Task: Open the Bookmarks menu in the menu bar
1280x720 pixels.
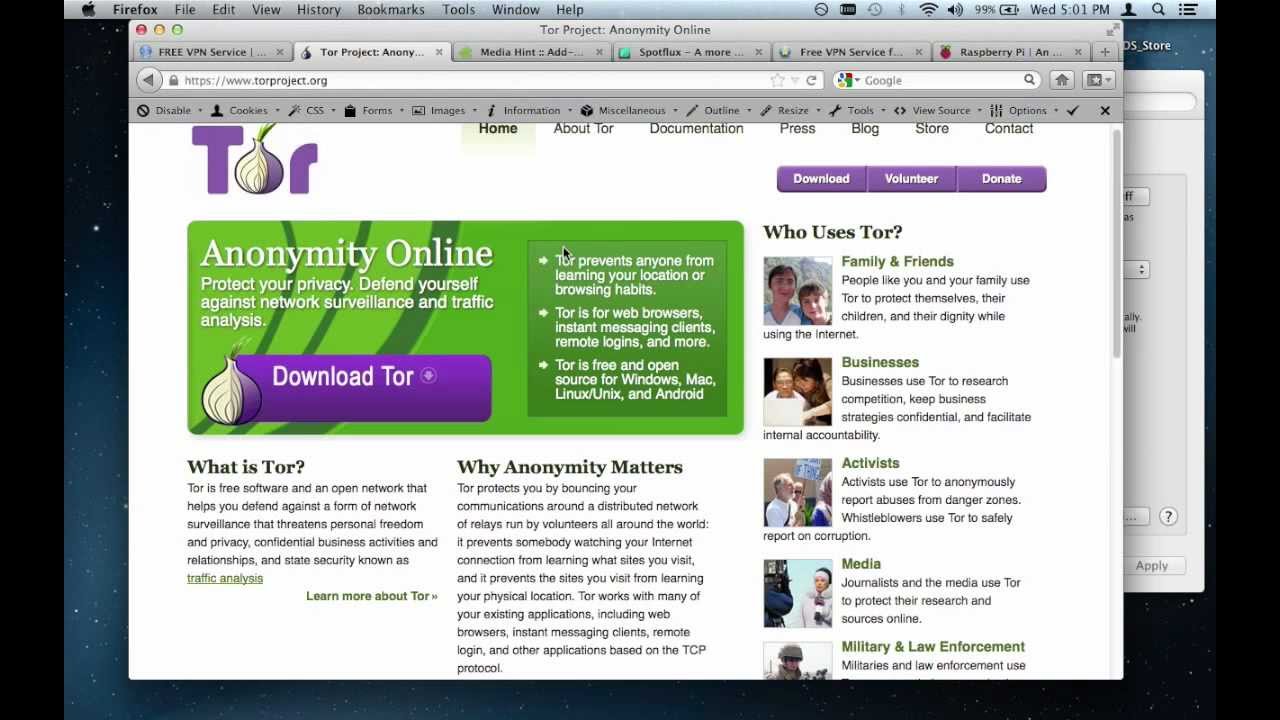Action: coord(389,10)
